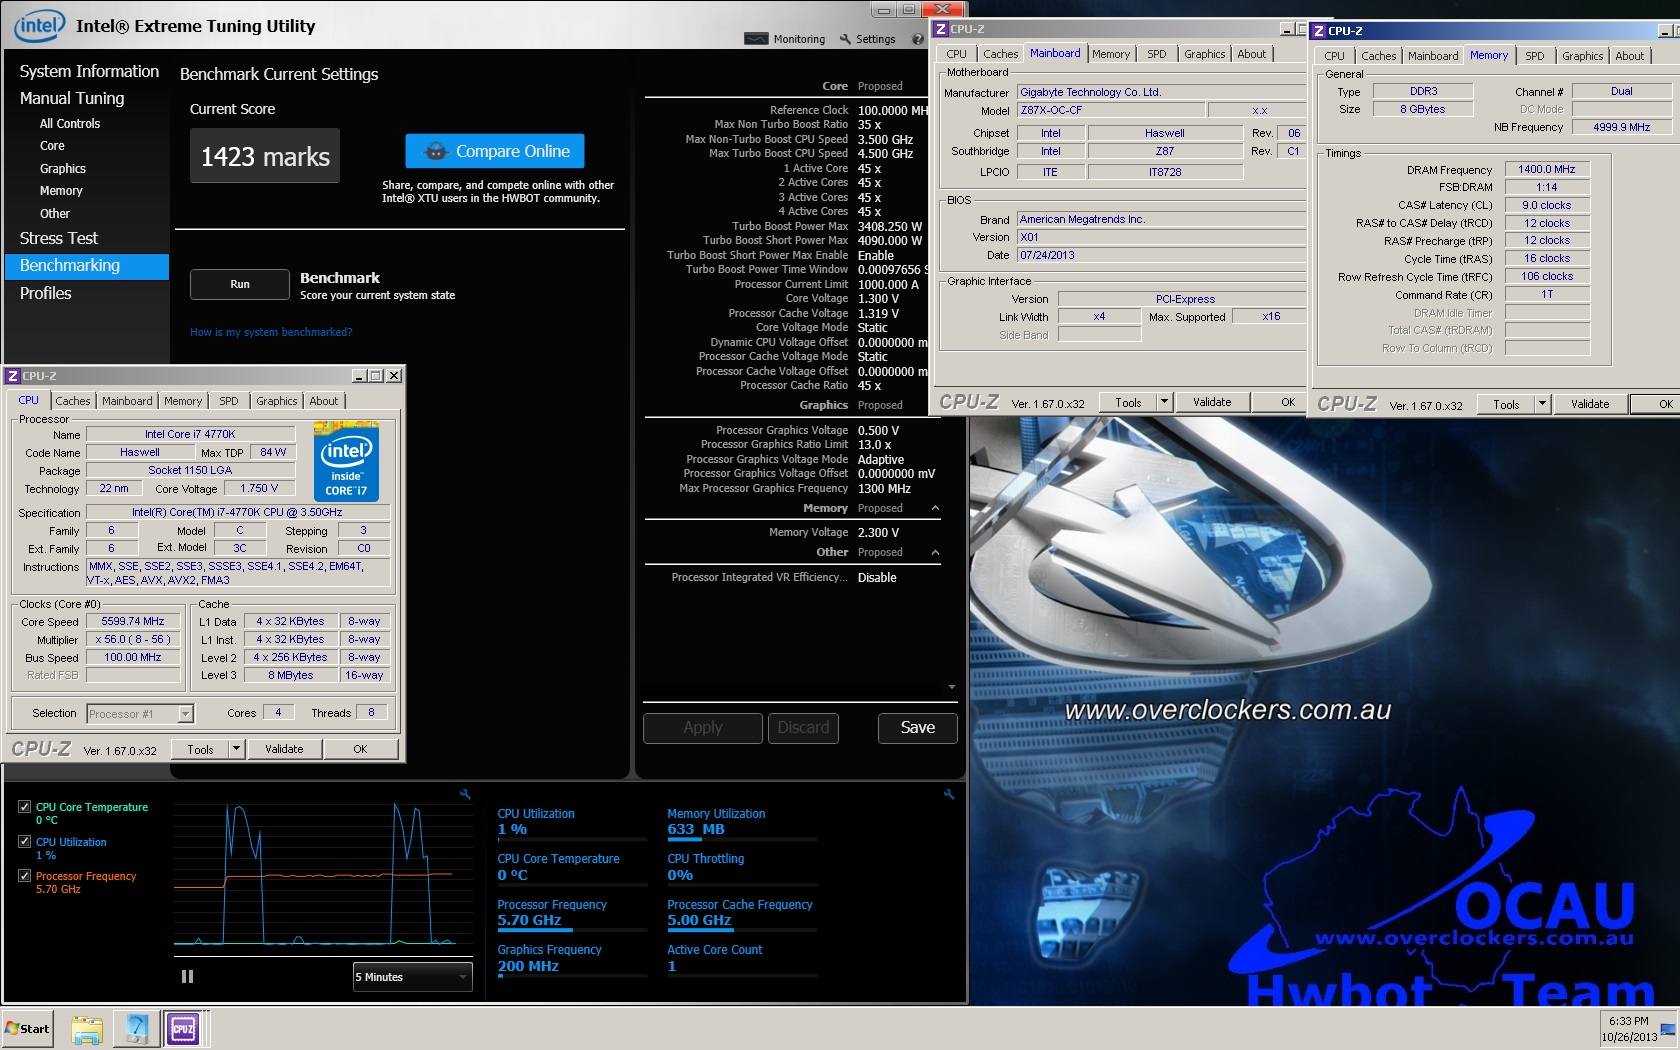Click the Tools button in CPU-Z CPU window

[x=200, y=749]
